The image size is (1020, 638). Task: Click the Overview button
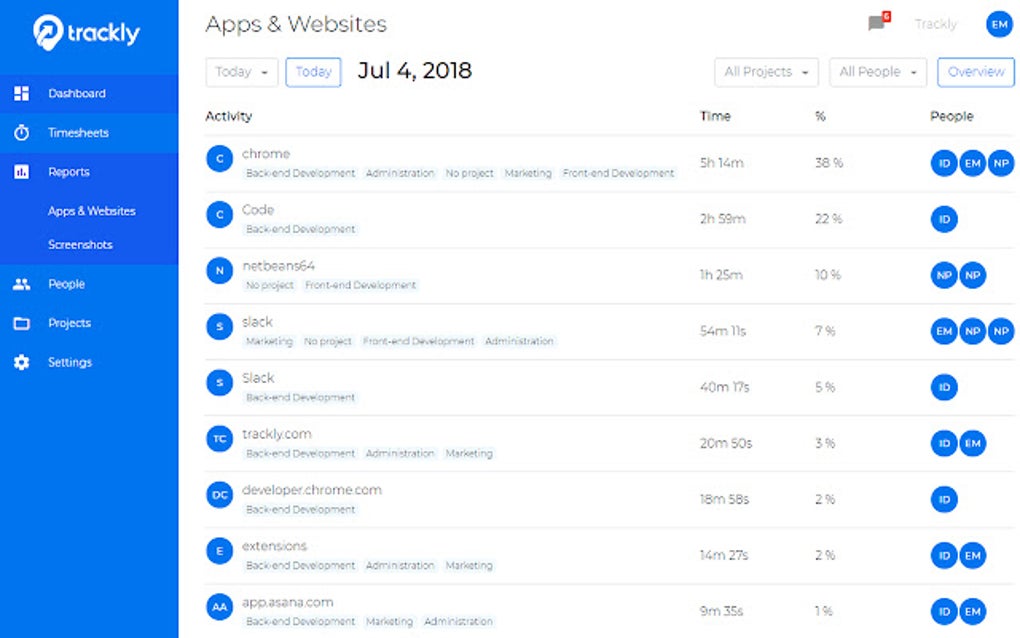(x=975, y=72)
